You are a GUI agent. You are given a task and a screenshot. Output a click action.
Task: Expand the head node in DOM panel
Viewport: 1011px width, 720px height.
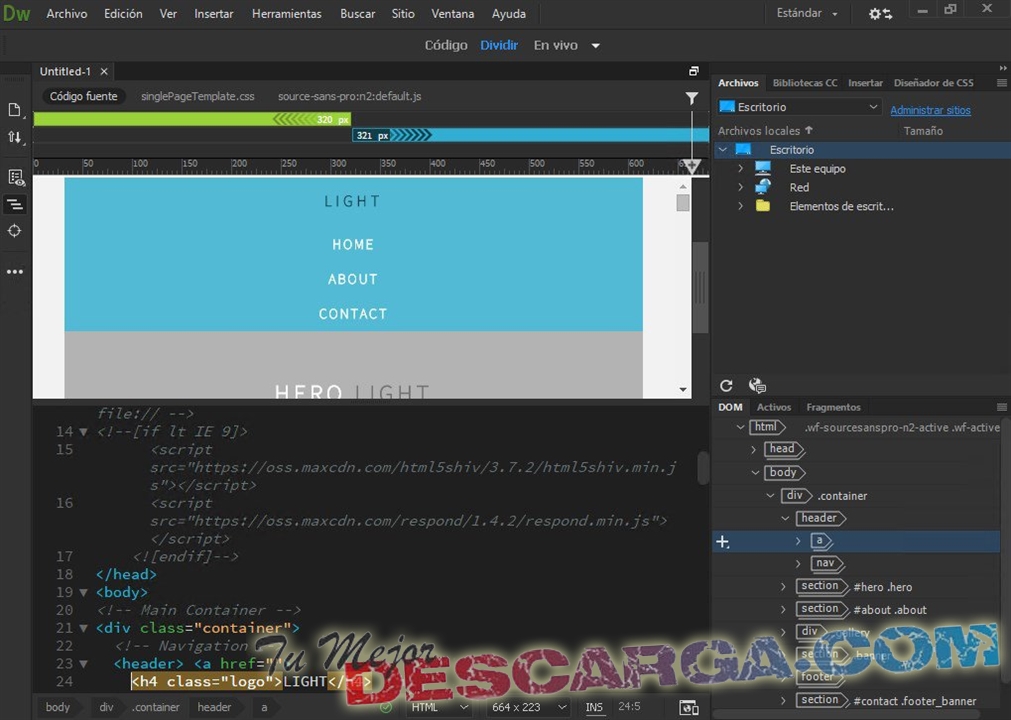754,449
